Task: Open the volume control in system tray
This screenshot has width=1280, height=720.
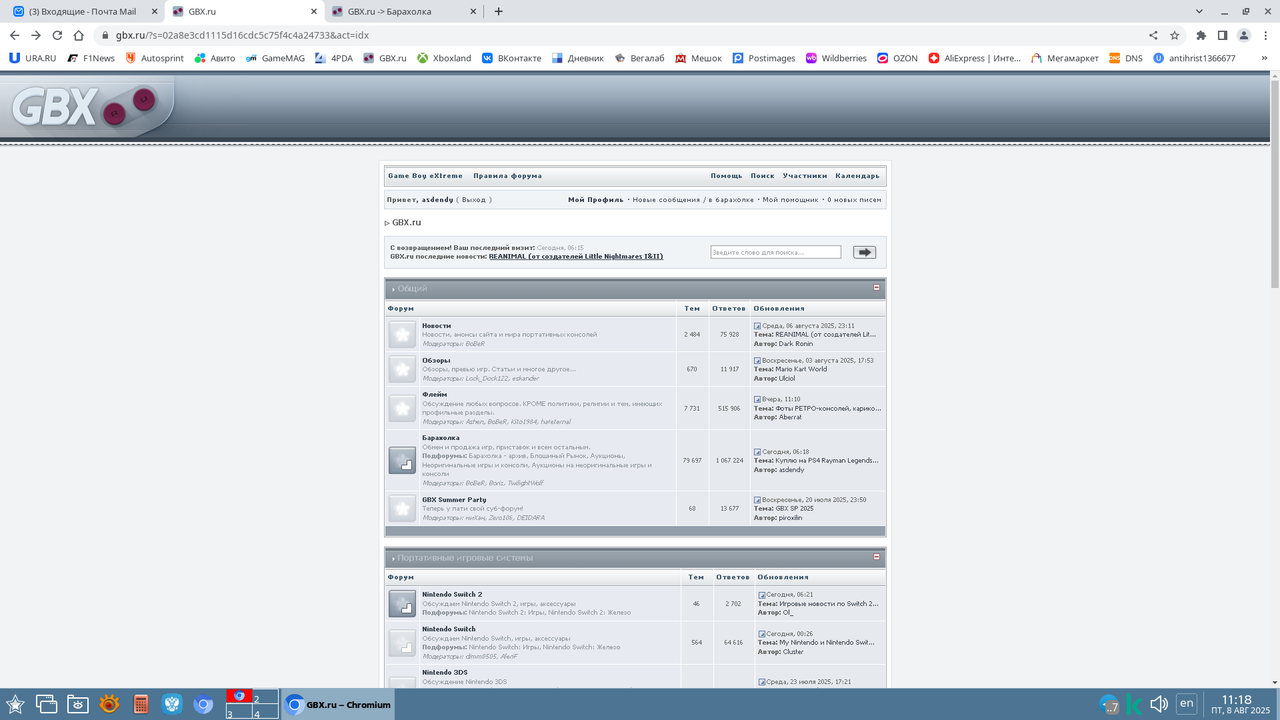Action: (x=1159, y=704)
